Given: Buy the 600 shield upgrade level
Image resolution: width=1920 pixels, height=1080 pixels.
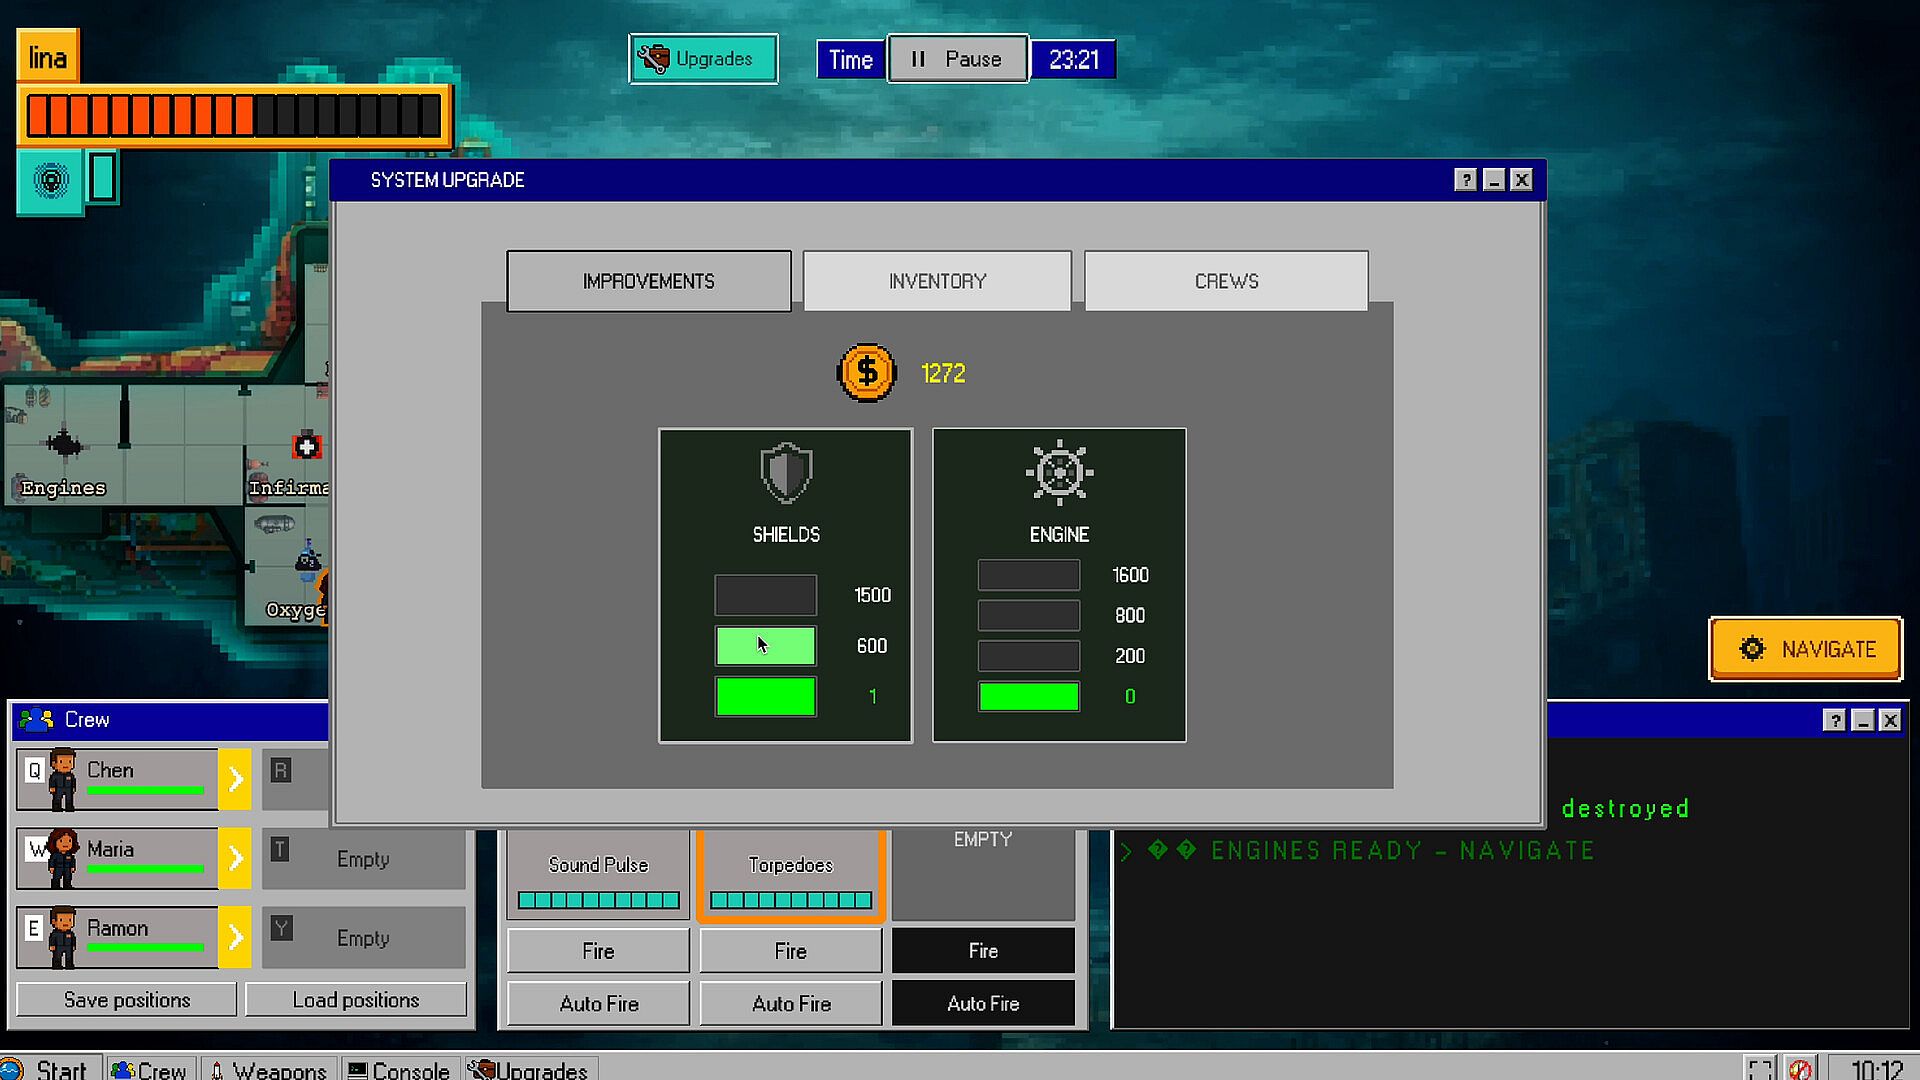Looking at the screenshot, I should pyautogui.click(x=765, y=646).
